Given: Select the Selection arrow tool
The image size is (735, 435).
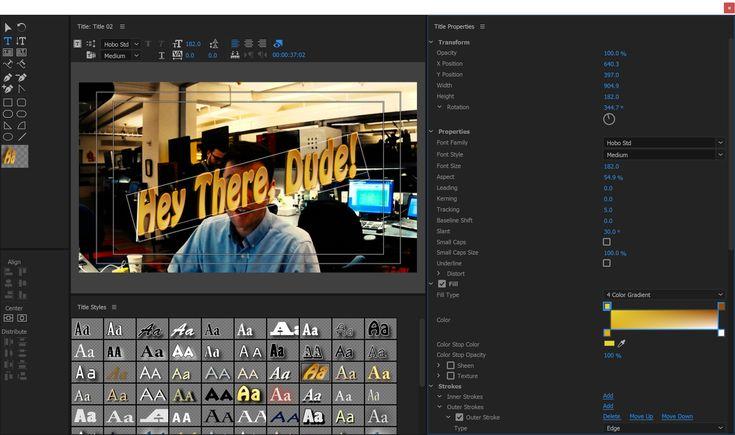Looking at the screenshot, I should coord(8,28).
